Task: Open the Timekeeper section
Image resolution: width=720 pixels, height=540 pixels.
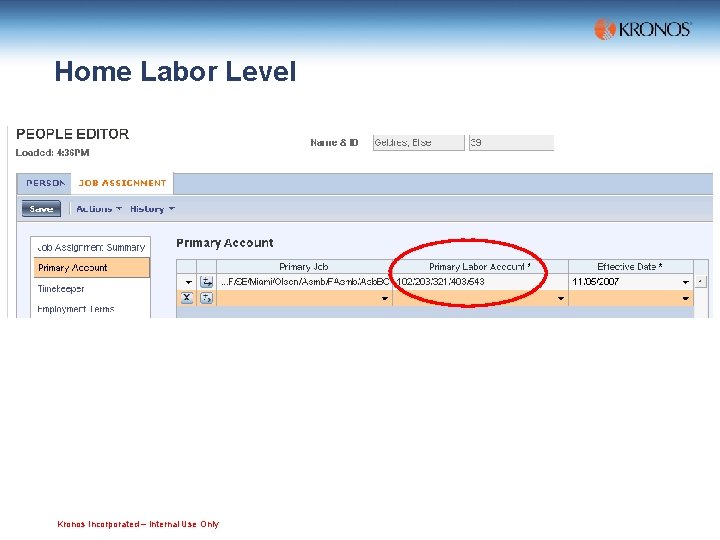Action: 61,289
